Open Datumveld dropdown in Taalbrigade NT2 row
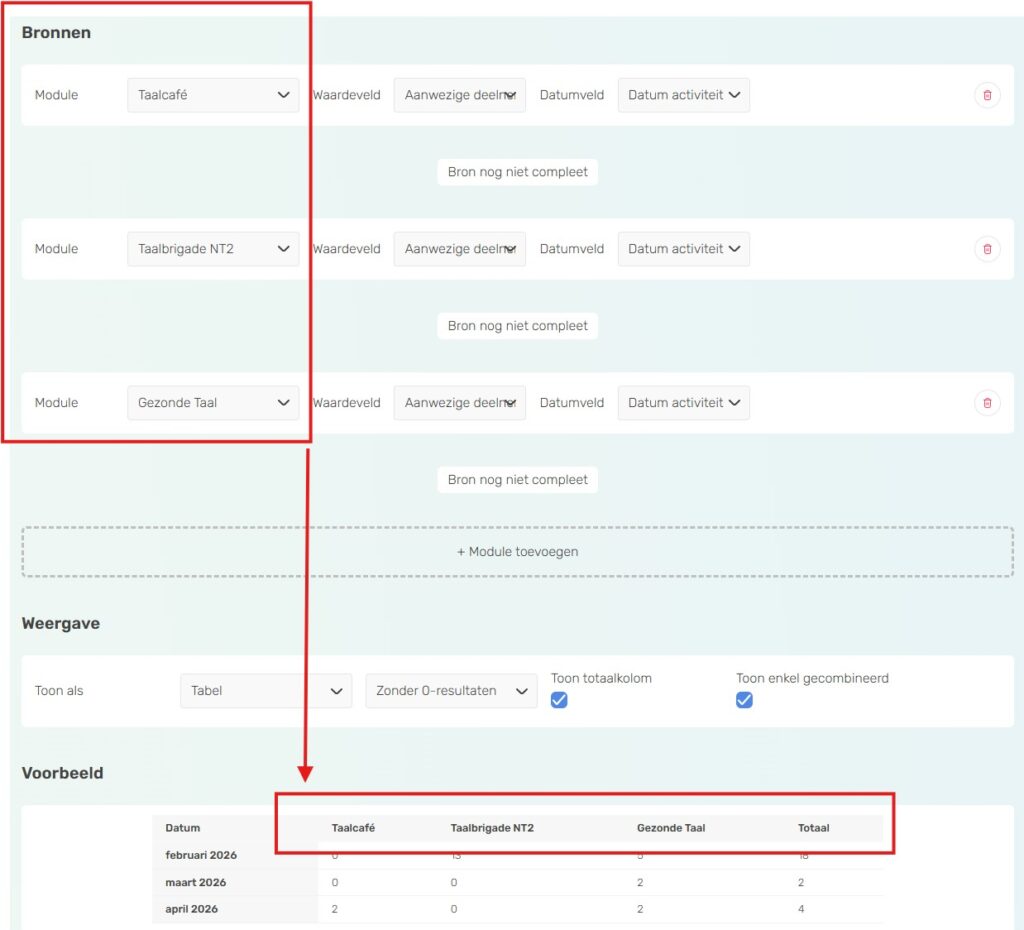The width and height of the screenshot is (1024, 930). pos(683,249)
